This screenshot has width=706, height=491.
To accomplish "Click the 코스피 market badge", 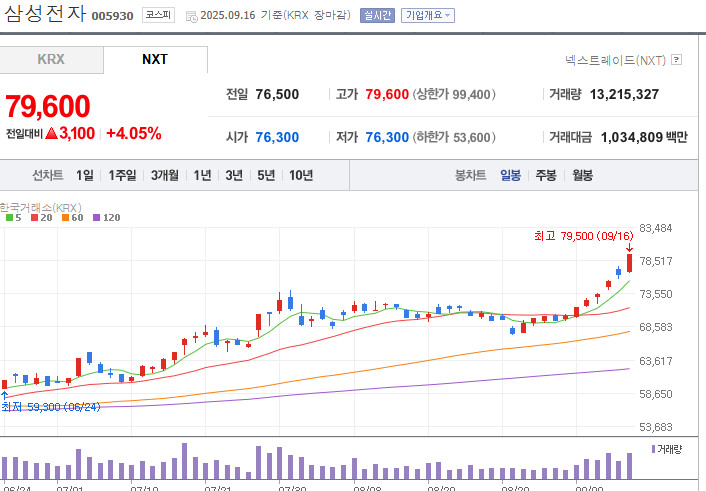I will [158, 15].
